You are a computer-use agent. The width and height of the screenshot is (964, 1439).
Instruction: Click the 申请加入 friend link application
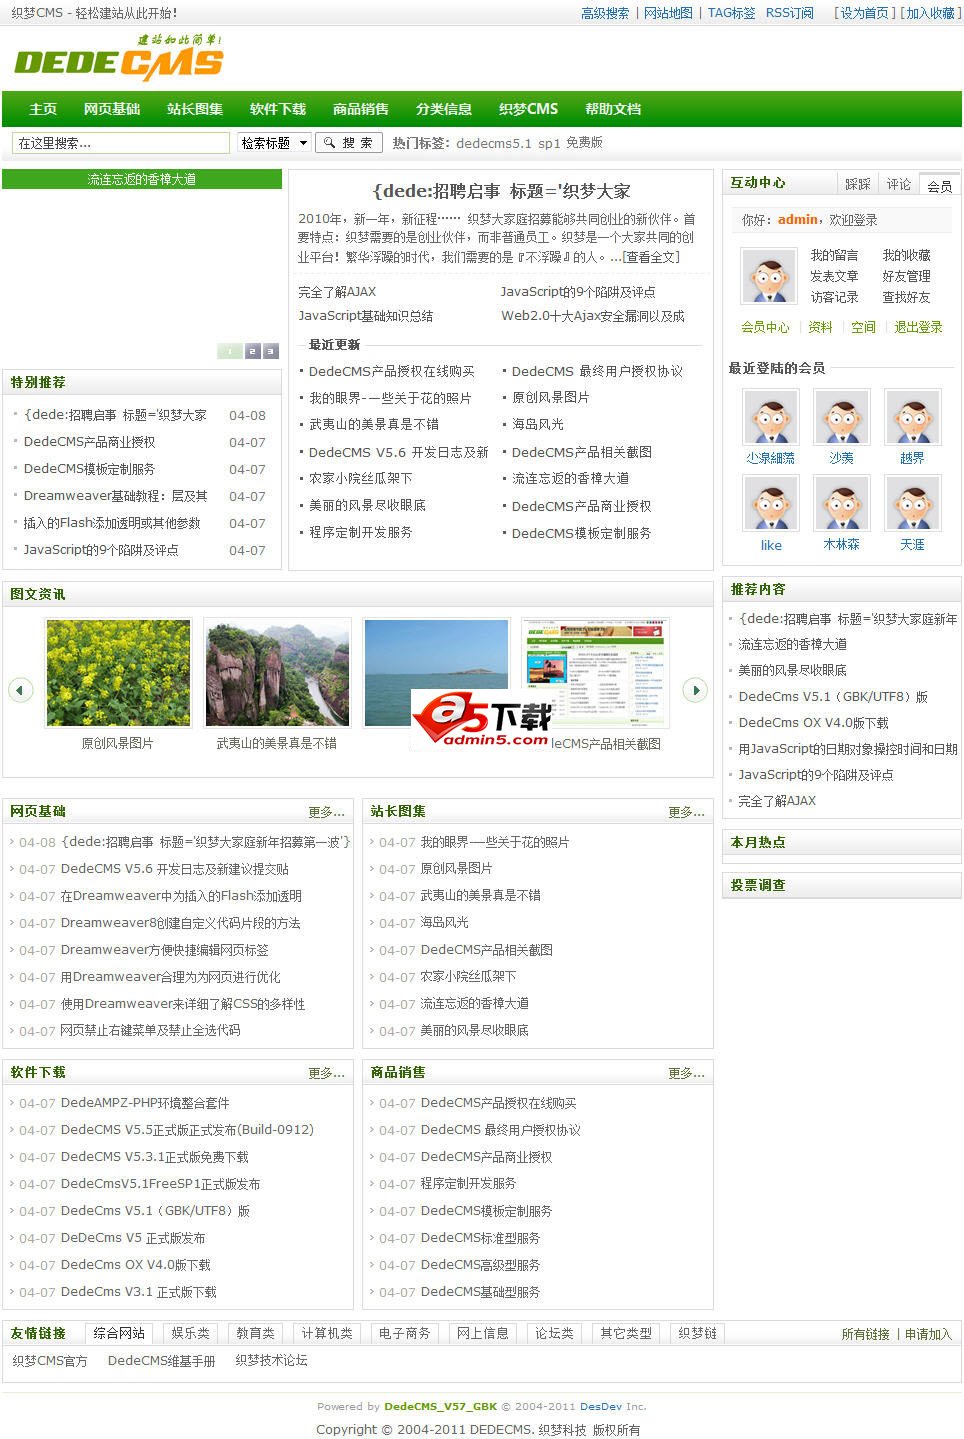point(928,1334)
